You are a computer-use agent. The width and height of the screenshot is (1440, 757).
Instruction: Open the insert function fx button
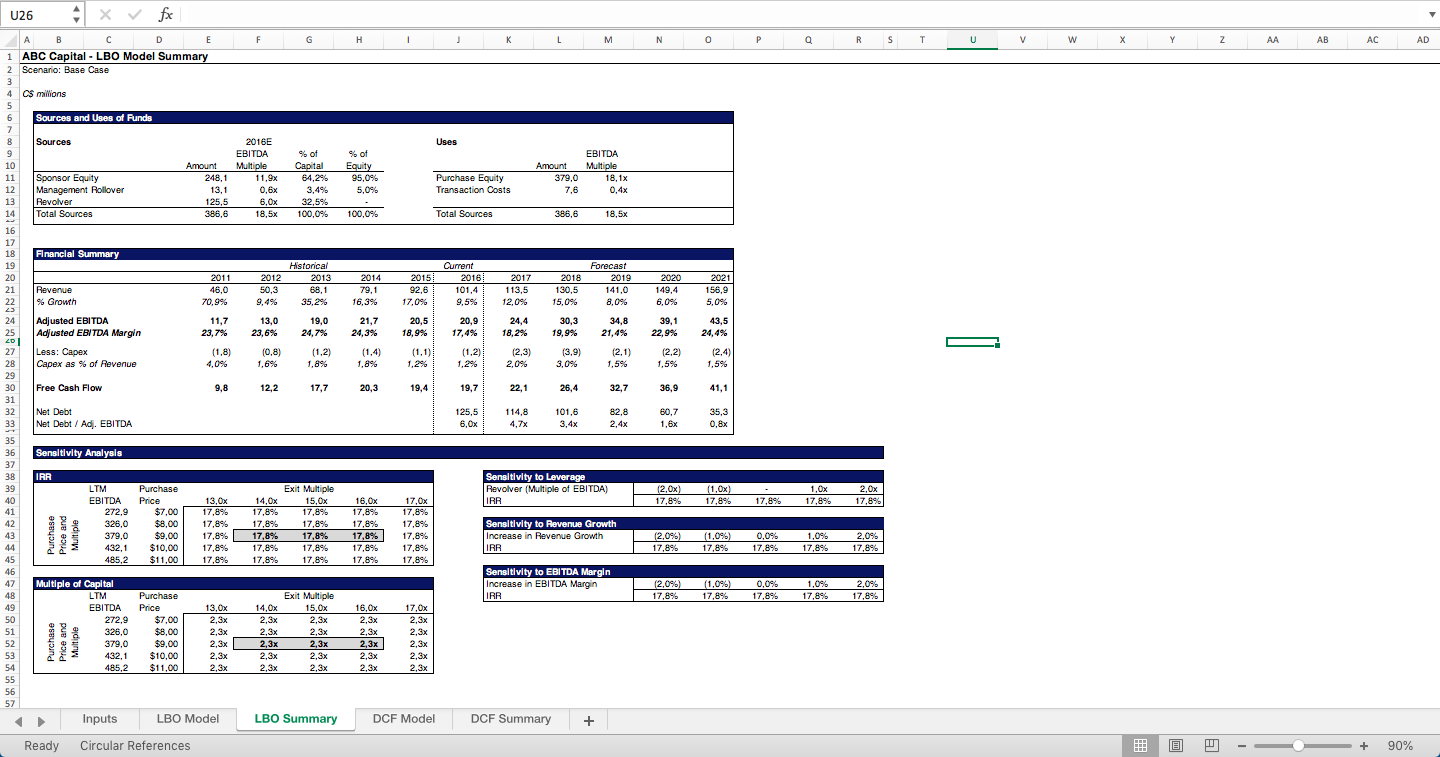click(x=166, y=15)
